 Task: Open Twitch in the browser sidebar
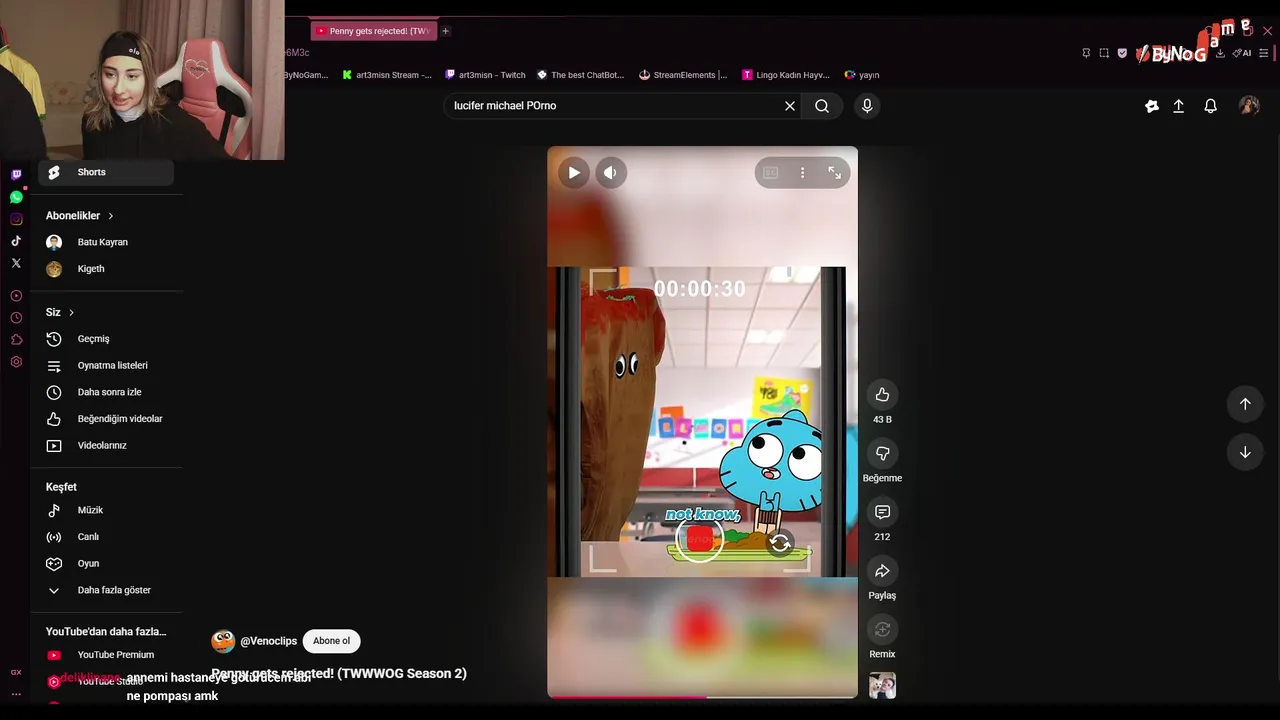[x=16, y=175]
